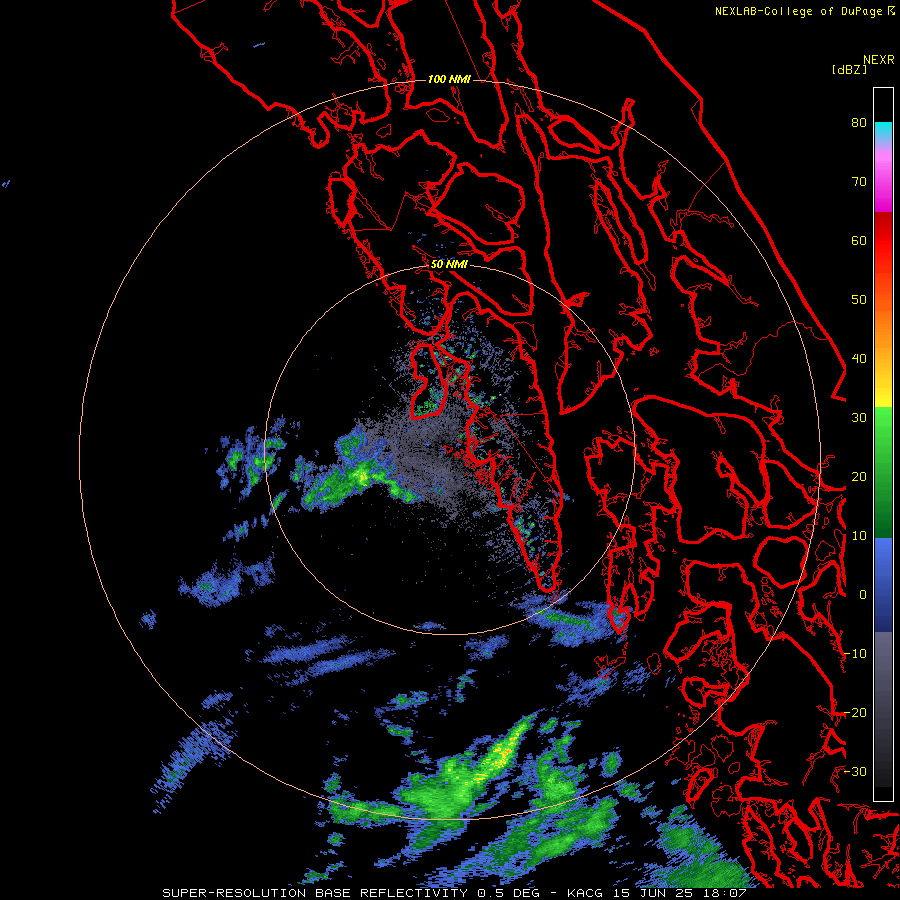Click the cyan segment atop the color bar
This screenshot has height=900, width=900.
[x=883, y=132]
